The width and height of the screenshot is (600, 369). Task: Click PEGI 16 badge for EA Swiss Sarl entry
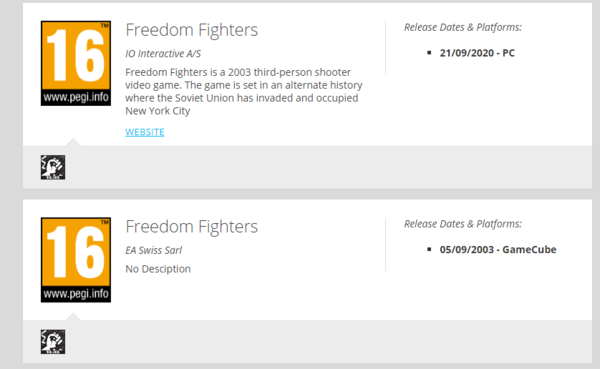(76, 260)
